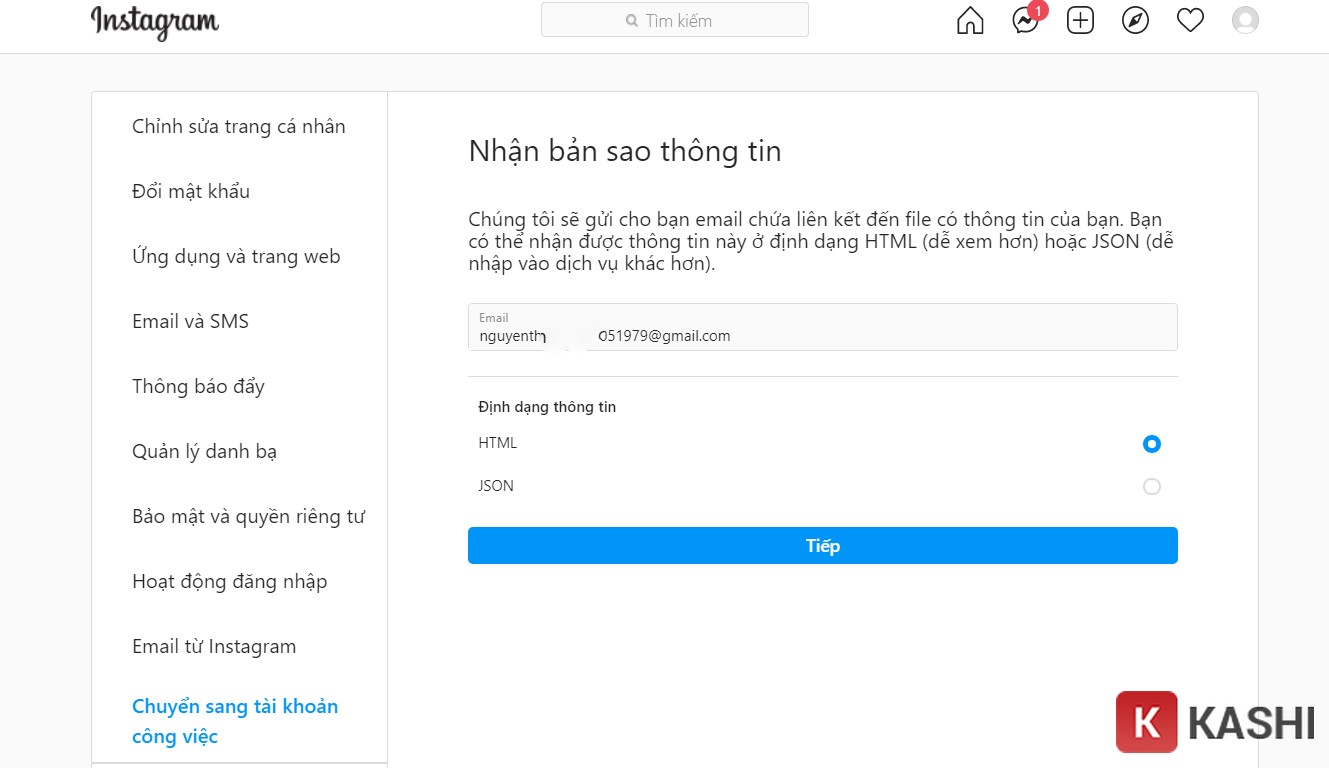Click the Home icon in the top navigation
Screen dimensions: 1329x768
(969, 19)
